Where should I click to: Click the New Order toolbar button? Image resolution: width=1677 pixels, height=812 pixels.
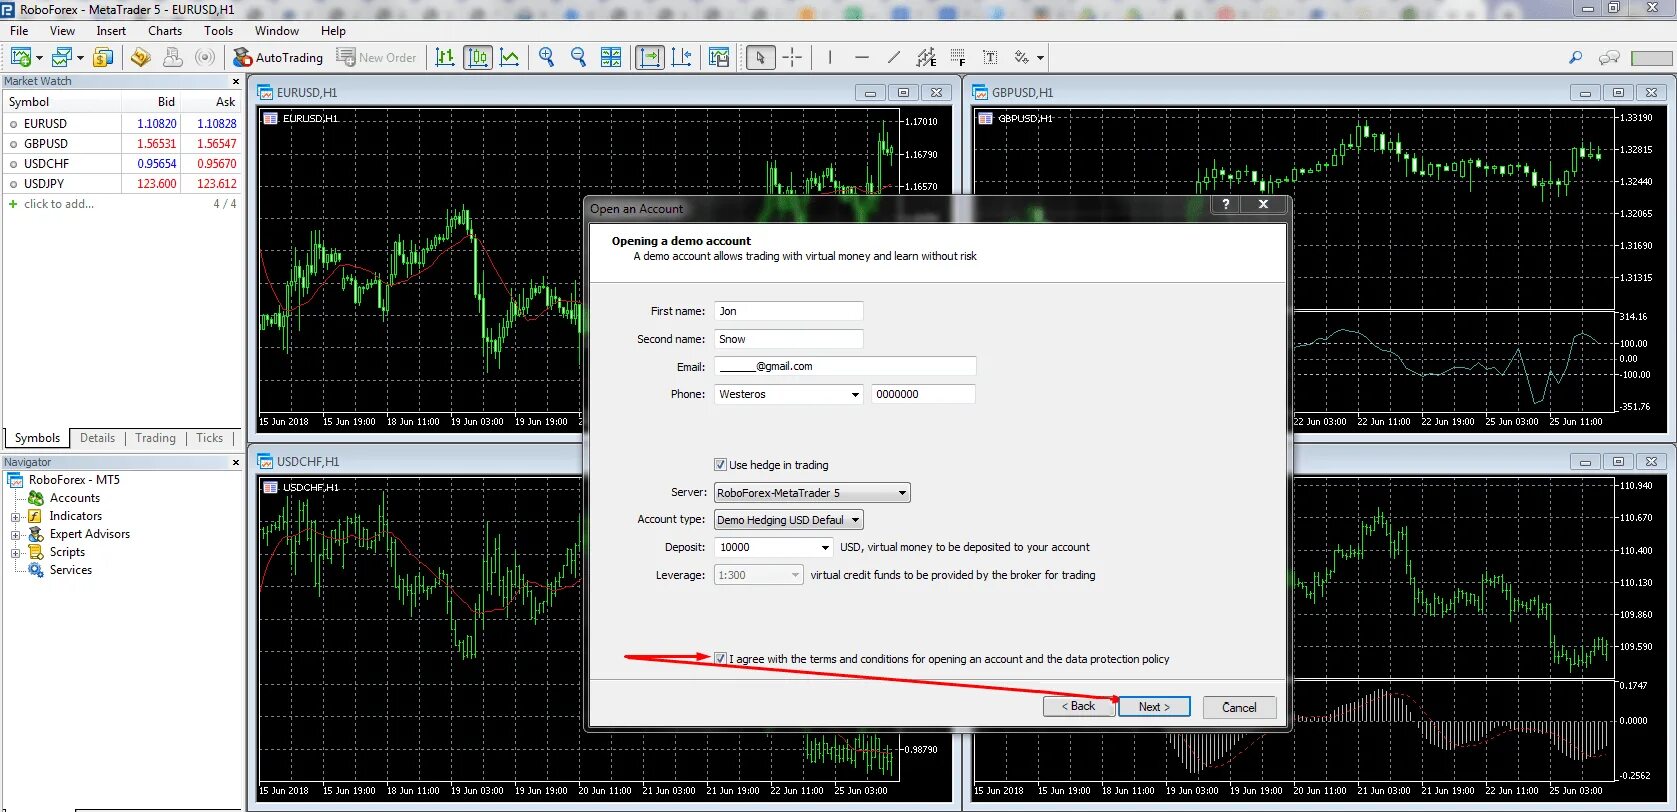point(377,58)
